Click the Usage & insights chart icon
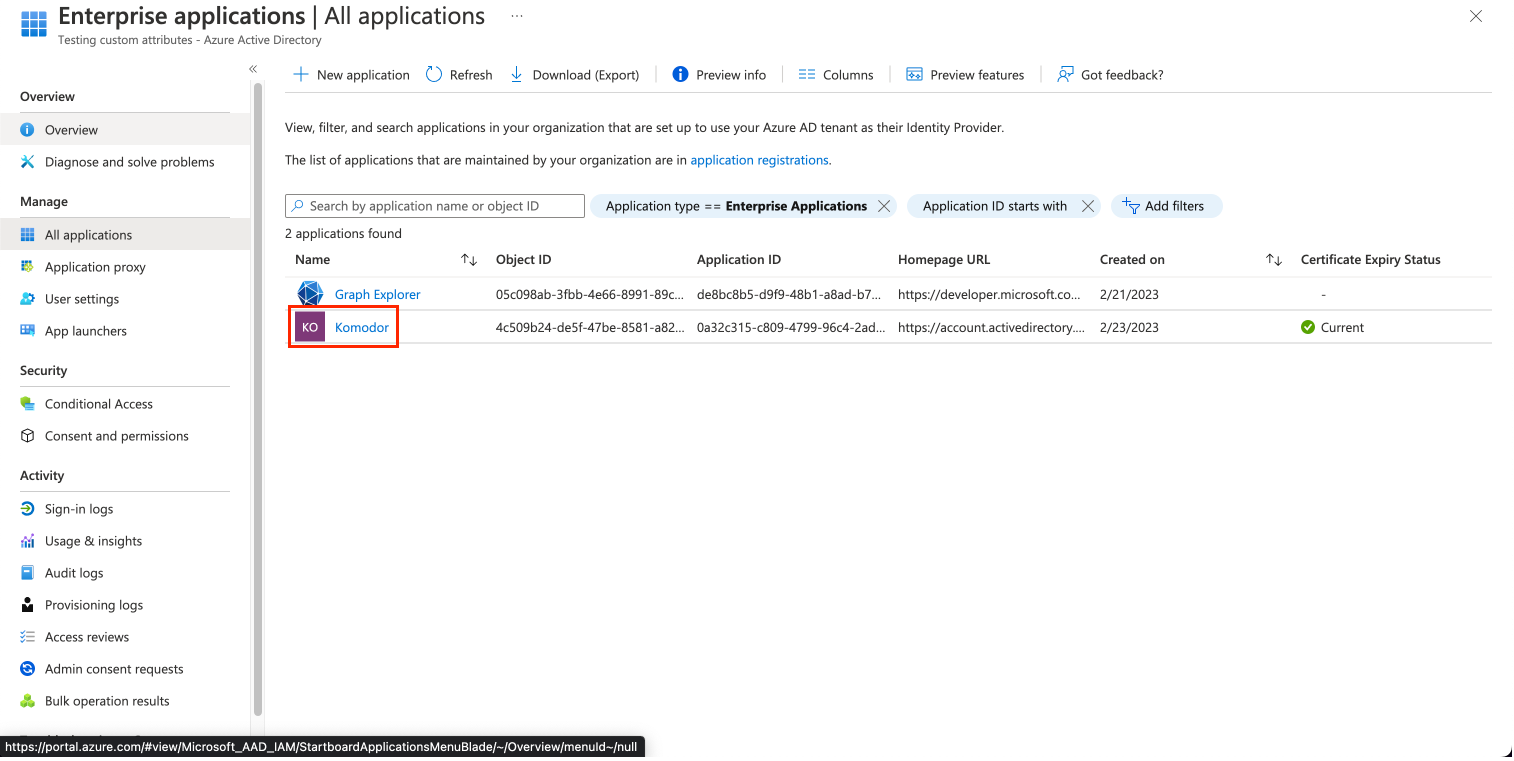 [28, 541]
